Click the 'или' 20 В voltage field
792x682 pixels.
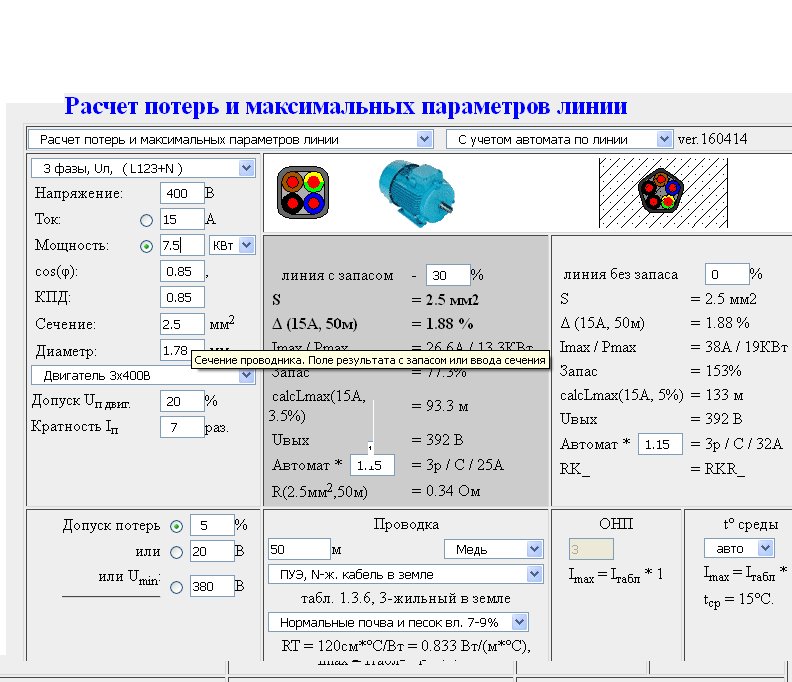click(212, 552)
